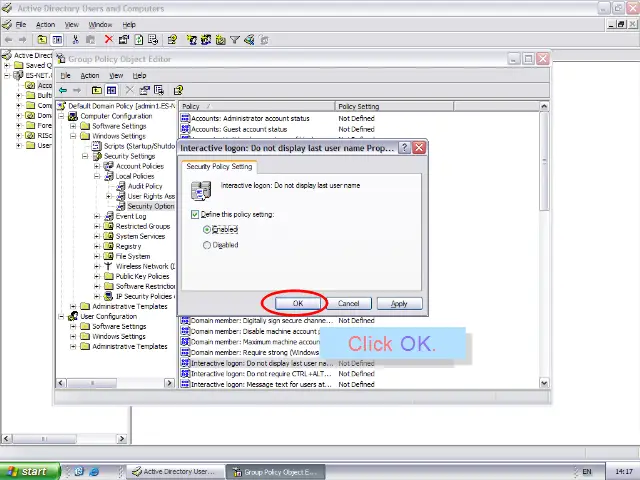
Task: Click Export List icon in Group Policy Editor
Action: (159, 90)
